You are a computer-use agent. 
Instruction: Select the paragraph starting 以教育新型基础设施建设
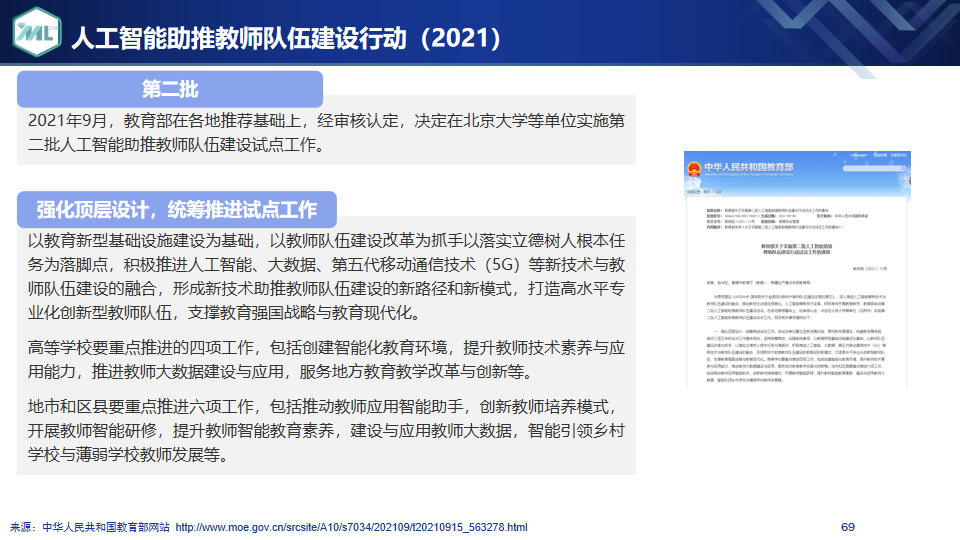327,277
